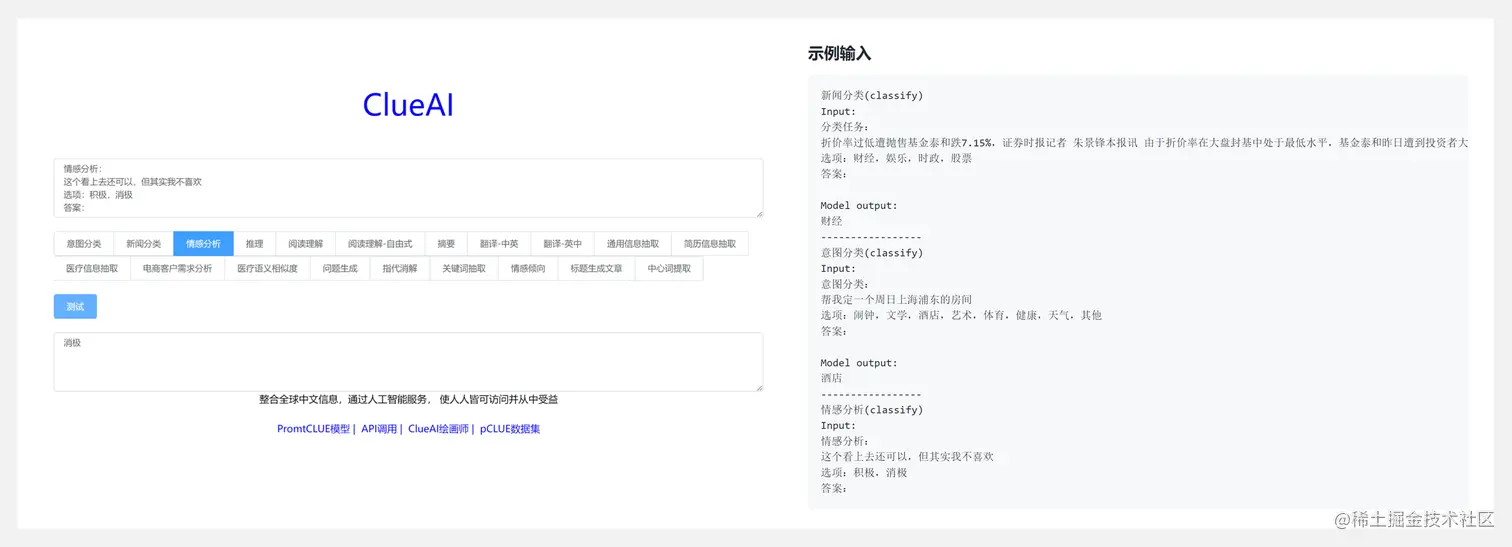Select the 医疗语义相似度 tab

267,269
